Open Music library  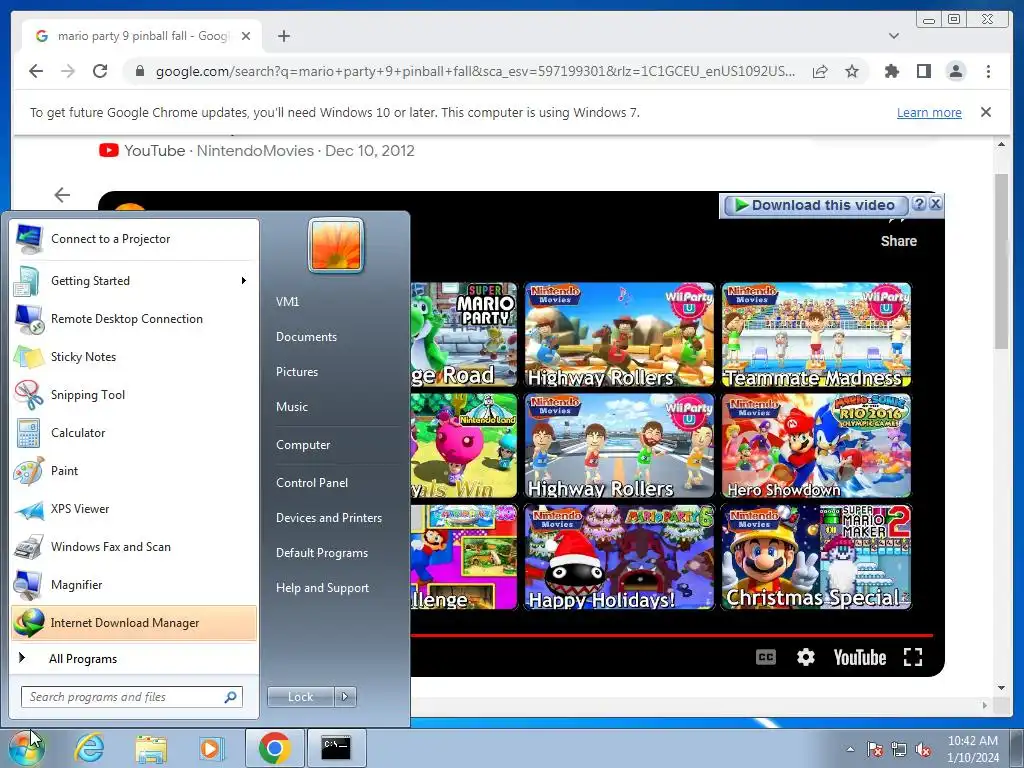point(292,407)
